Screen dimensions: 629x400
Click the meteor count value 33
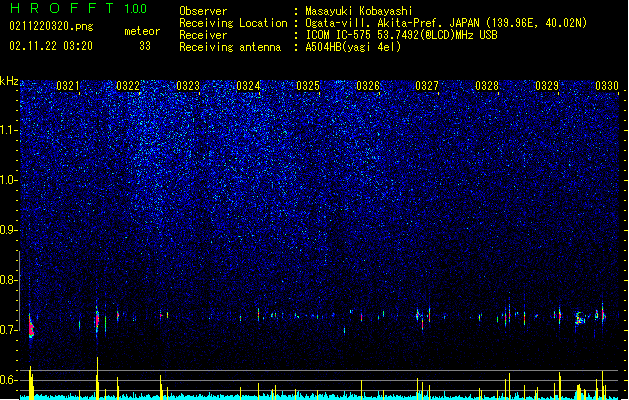point(145,46)
